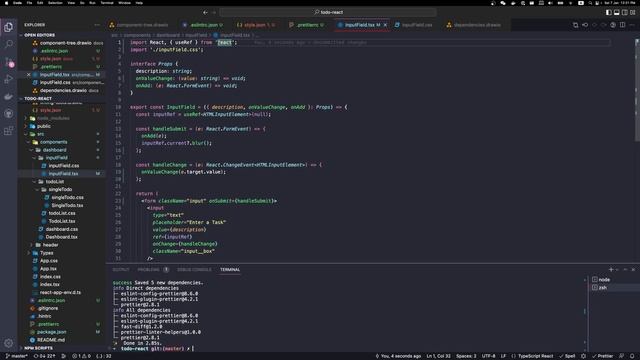The image size is (640, 360).
Task: Open the Customize Layout icon in the title bar
Action: tap(633, 12)
